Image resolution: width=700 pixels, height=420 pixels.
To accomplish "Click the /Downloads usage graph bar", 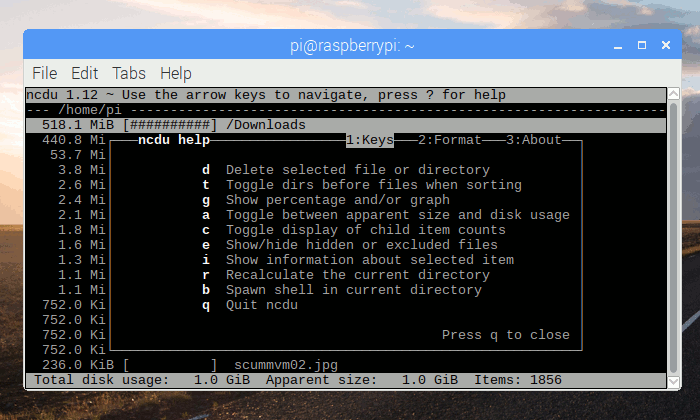I will pyautogui.click(x=170, y=125).
